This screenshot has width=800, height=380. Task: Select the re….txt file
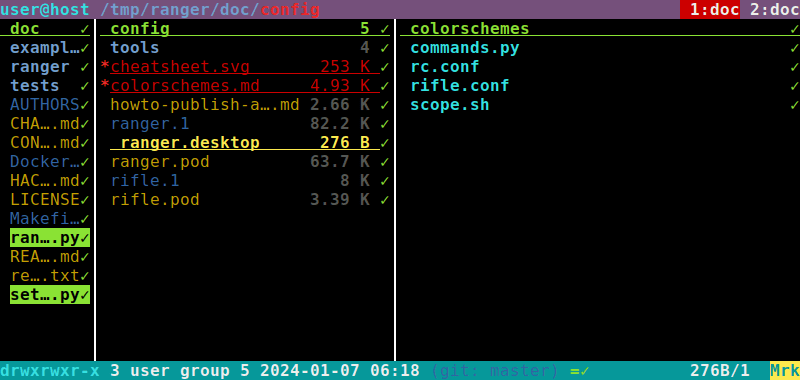tap(45, 275)
